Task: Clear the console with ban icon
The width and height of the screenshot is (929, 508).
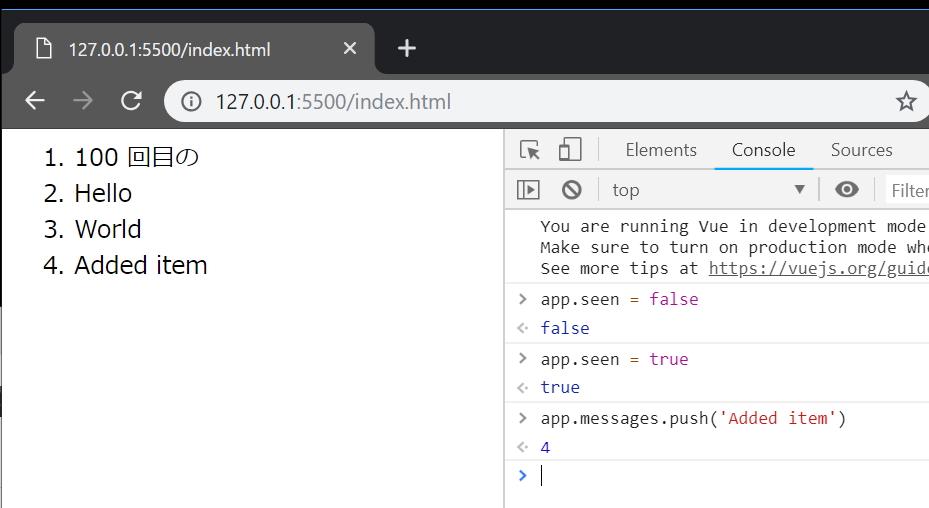Action: (x=572, y=190)
